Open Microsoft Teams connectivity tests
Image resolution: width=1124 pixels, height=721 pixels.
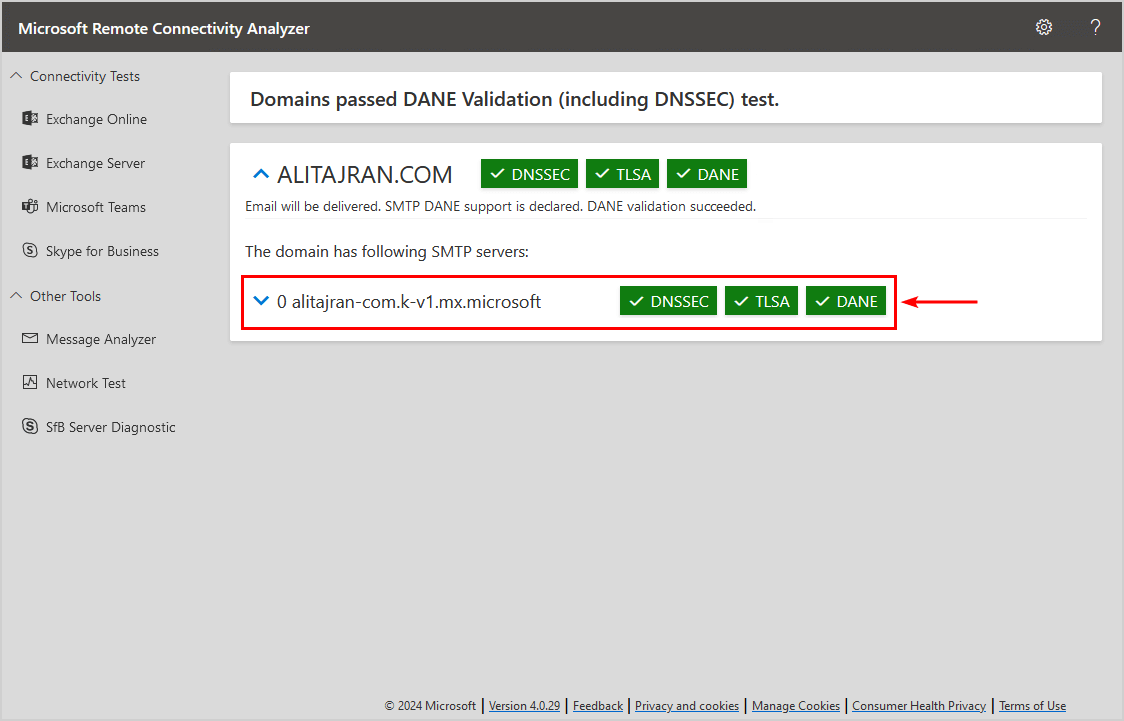click(95, 207)
